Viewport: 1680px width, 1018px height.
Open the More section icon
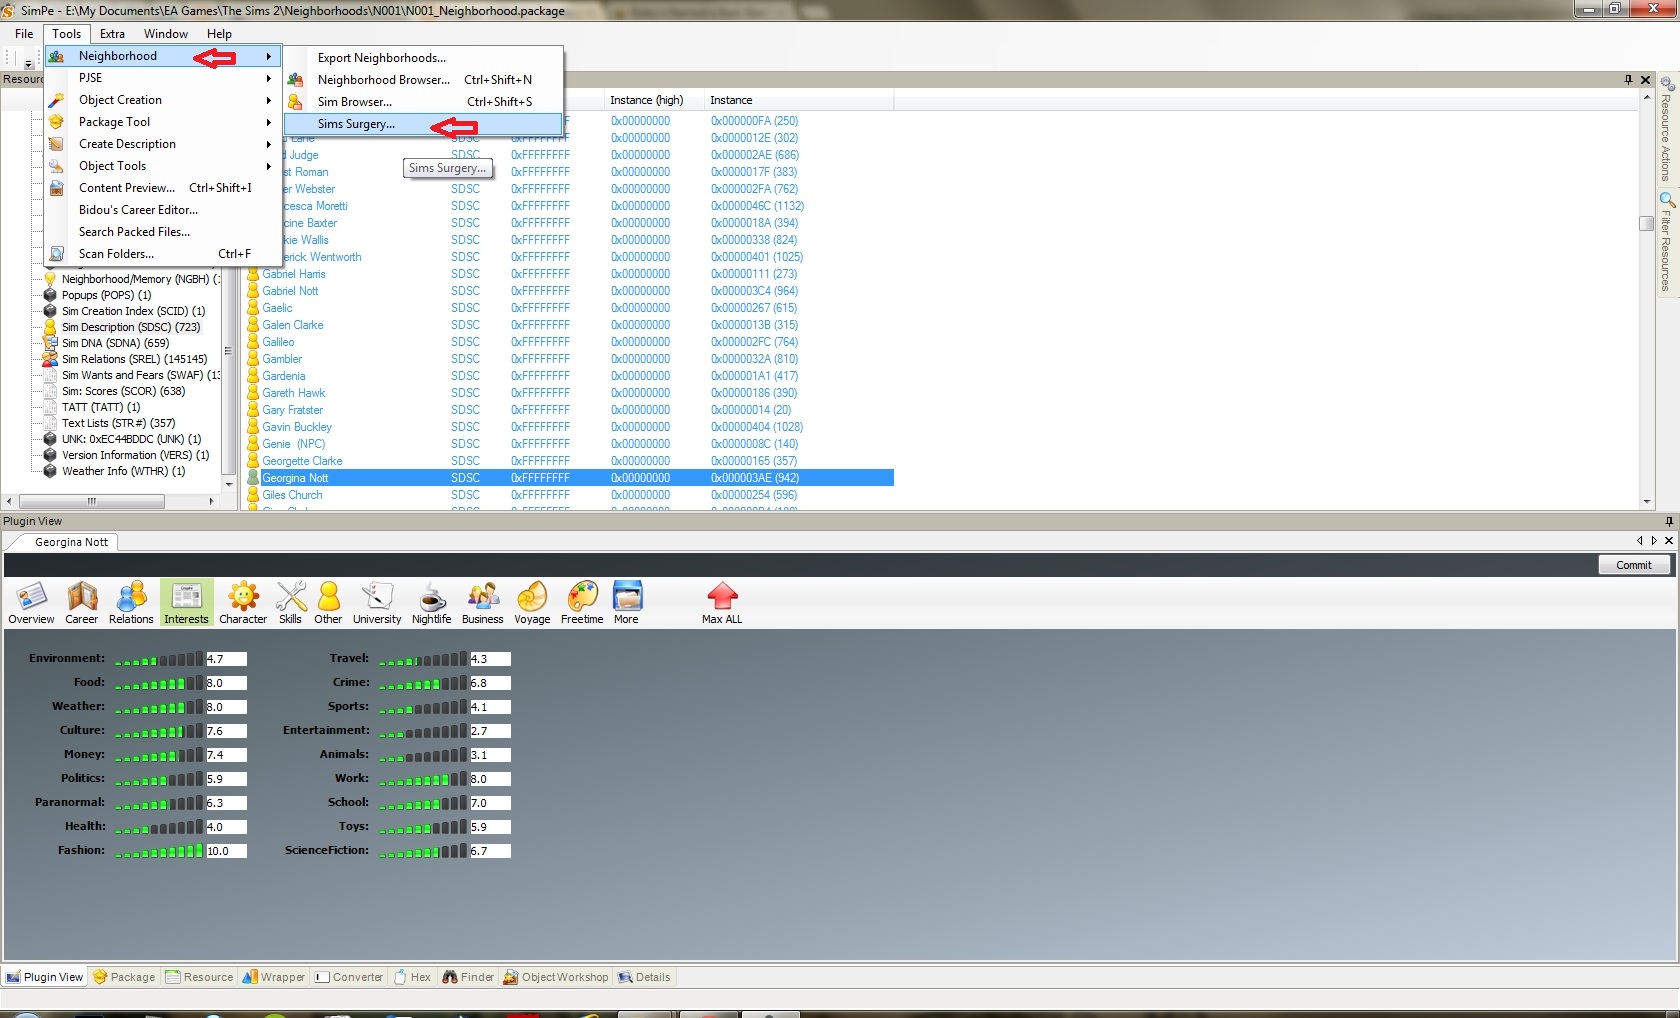[627, 603]
